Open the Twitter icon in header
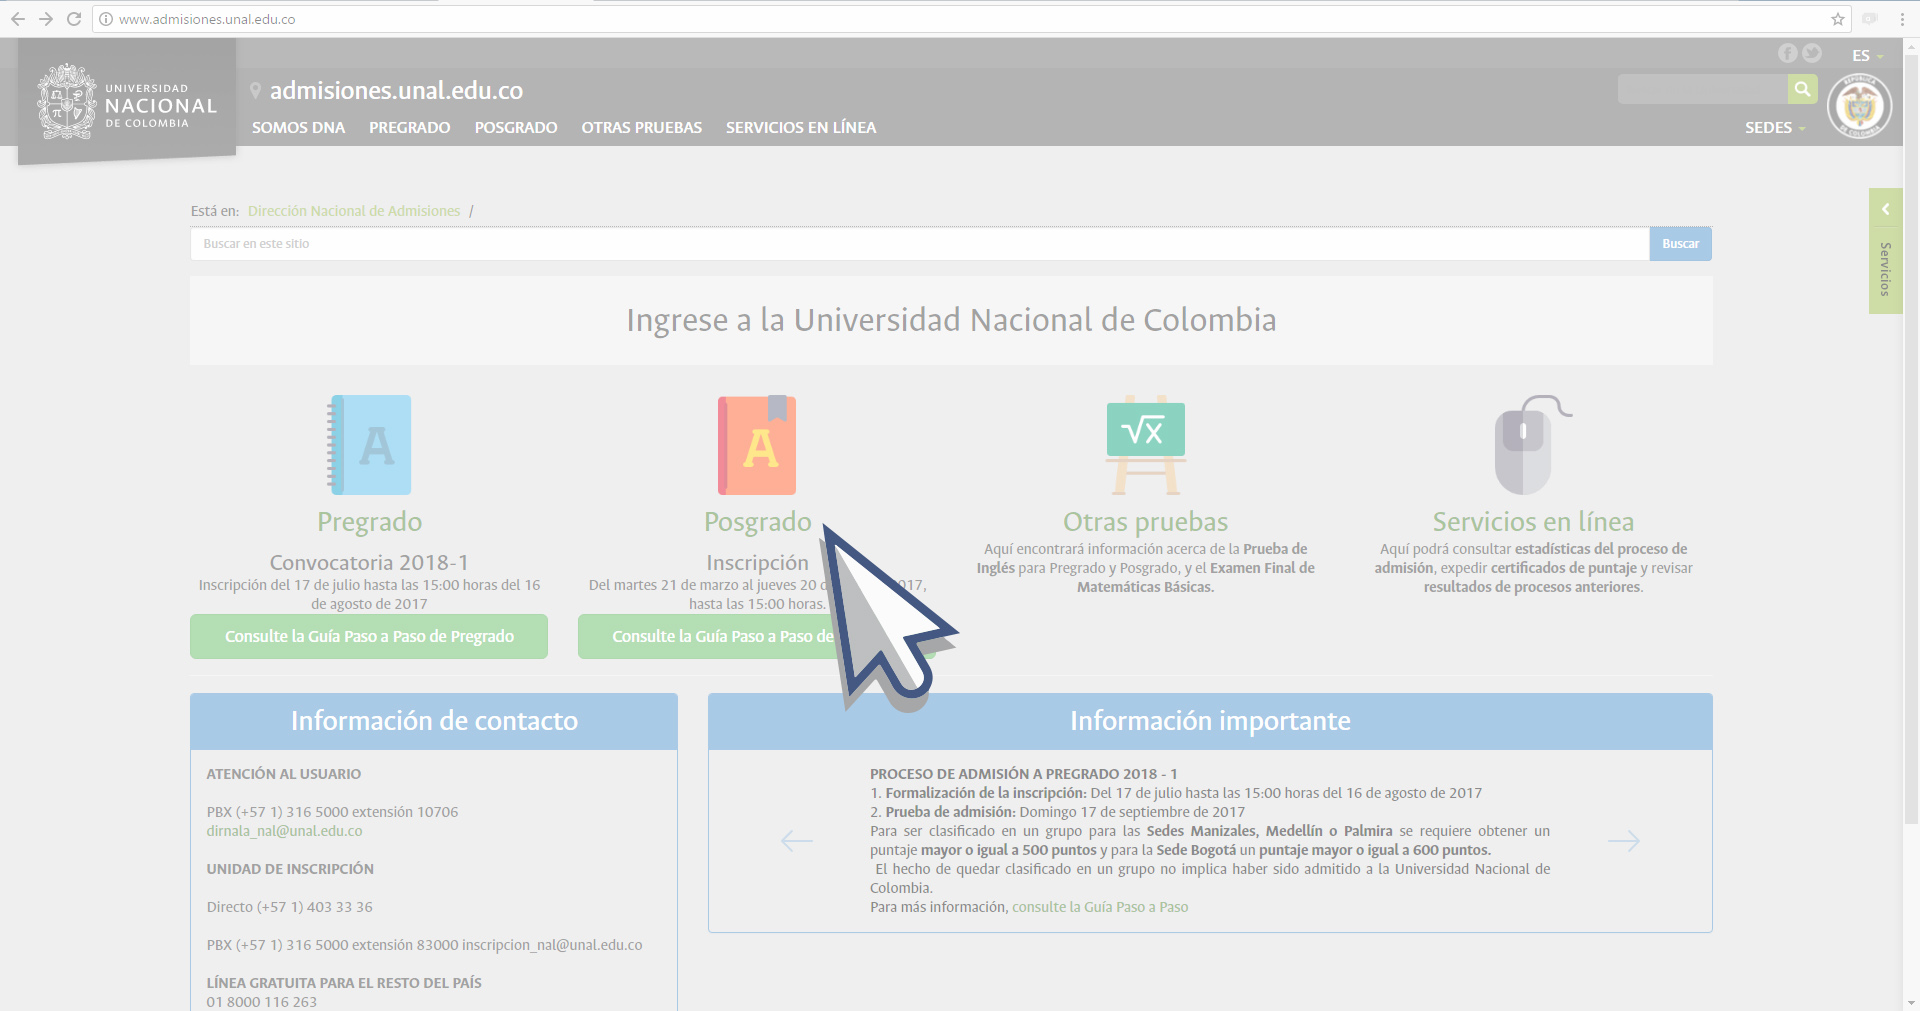The width and height of the screenshot is (1920, 1011). coord(1812,53)
